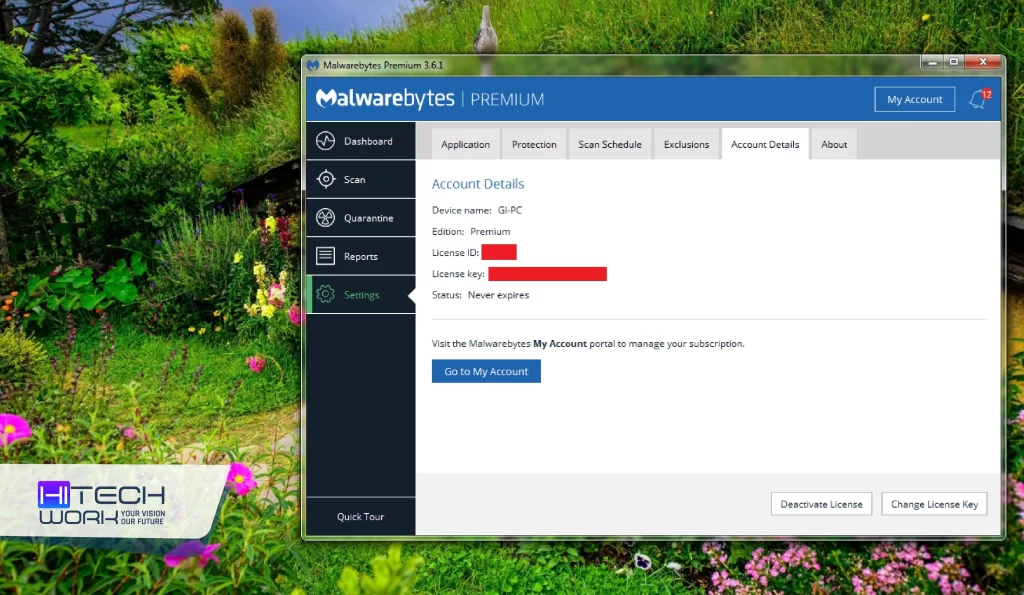The width and height of the screenshot is (1024, 595).
Task: Open the Scan Schedule tab
Action: [610, 144]
